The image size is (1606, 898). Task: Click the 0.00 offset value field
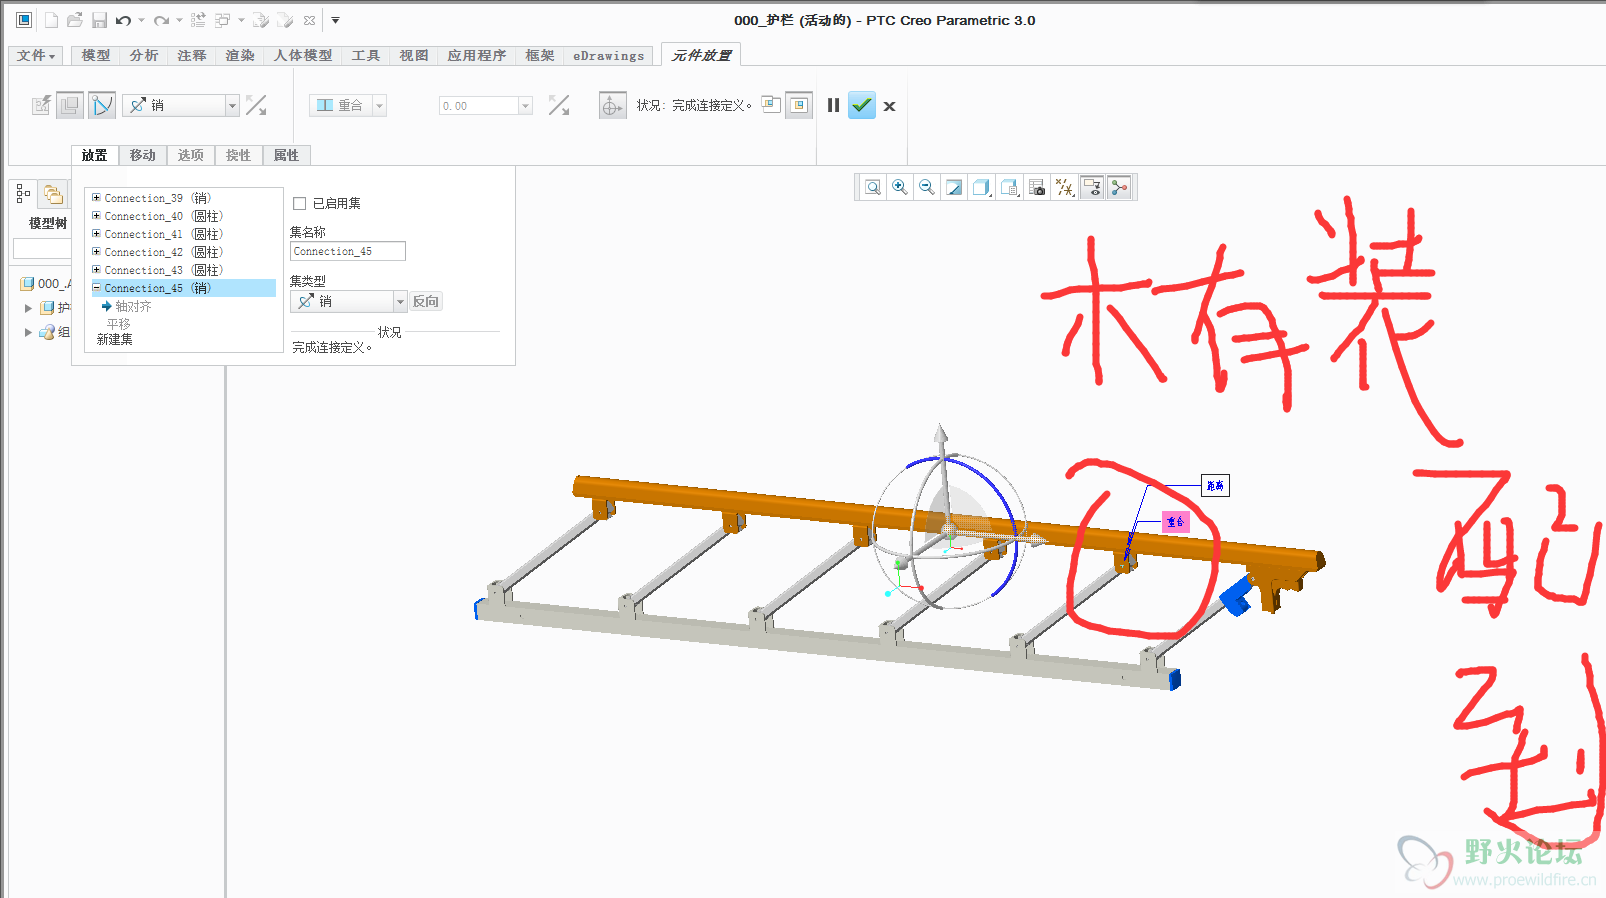coord(479,105)
